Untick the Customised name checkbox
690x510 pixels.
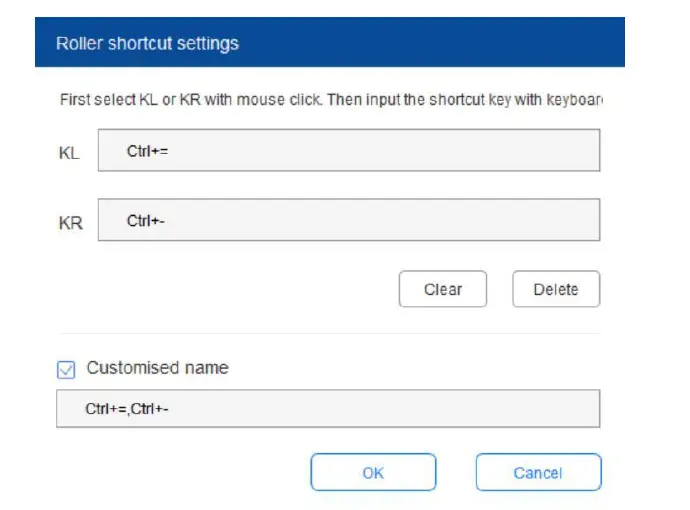point(66,369)
